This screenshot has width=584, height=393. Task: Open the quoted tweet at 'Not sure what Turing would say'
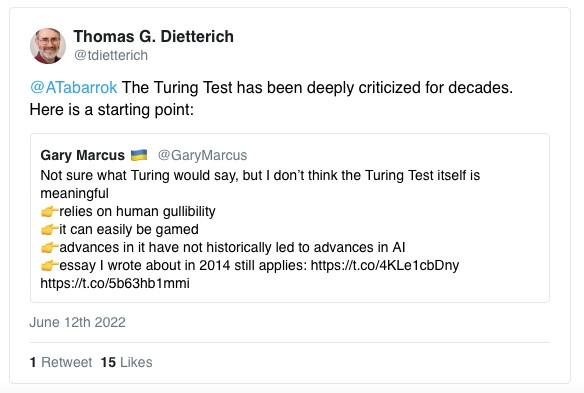[289, 218]
